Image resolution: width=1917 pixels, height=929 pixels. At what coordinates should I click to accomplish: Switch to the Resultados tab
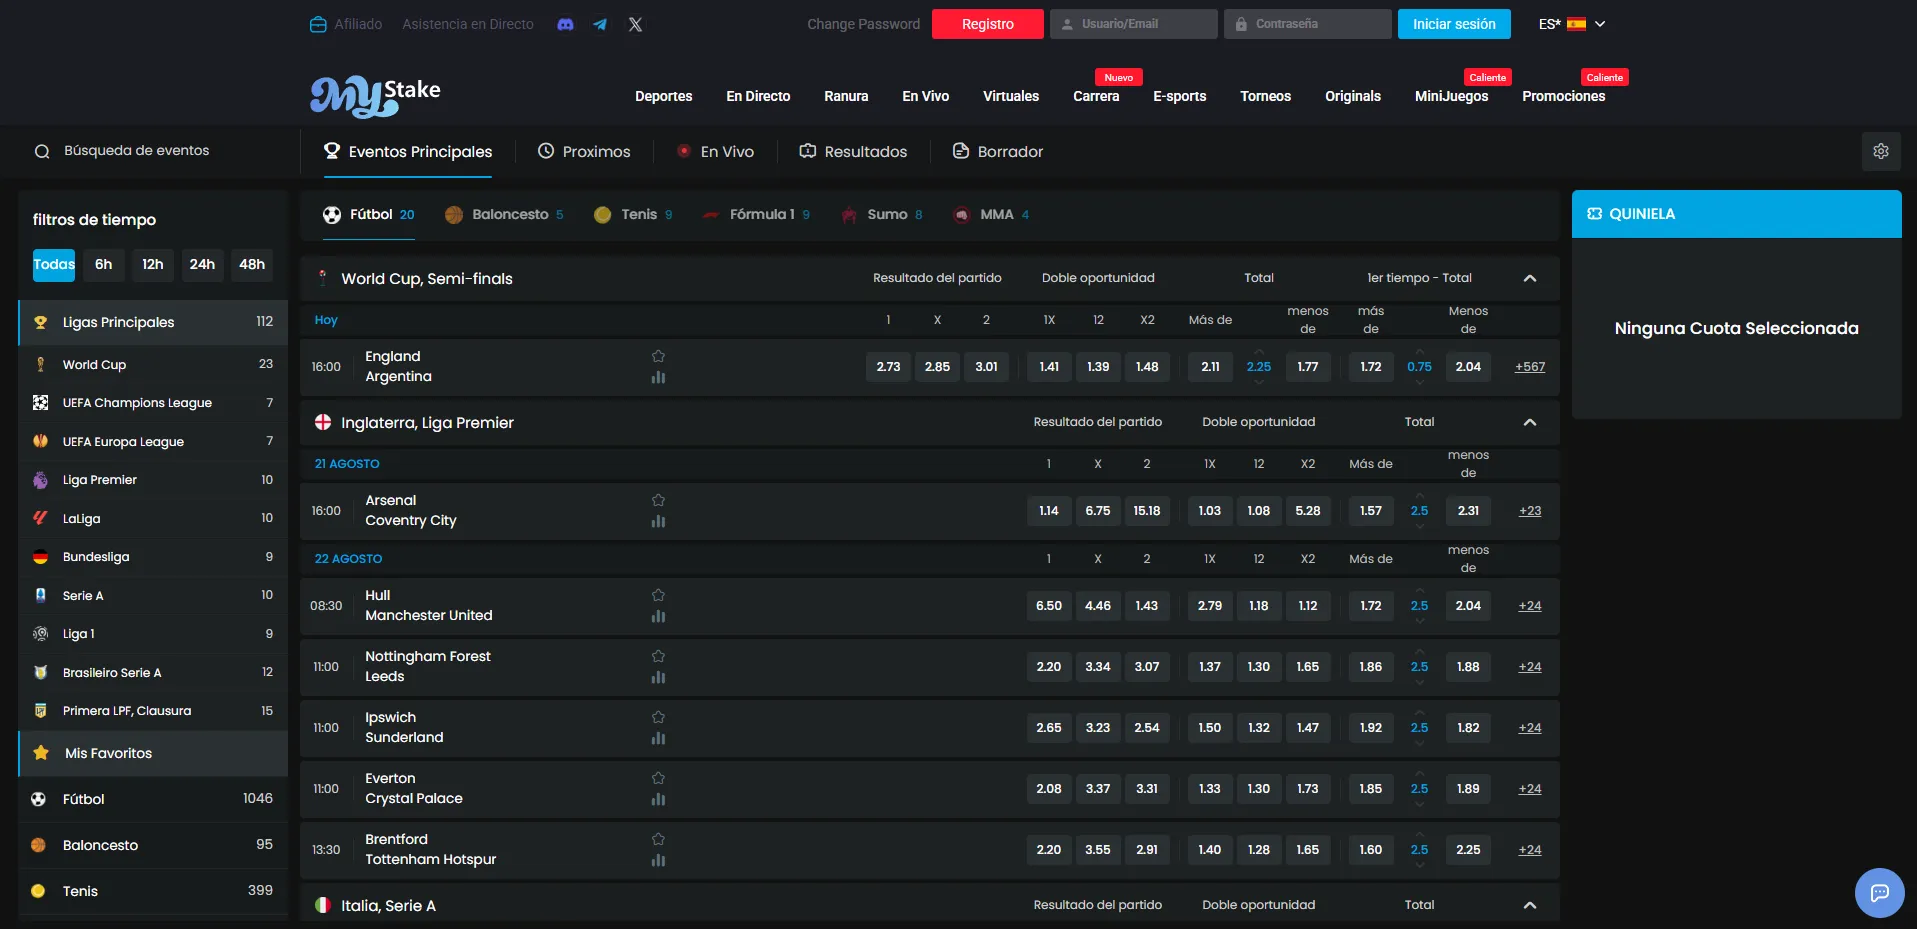853,152
